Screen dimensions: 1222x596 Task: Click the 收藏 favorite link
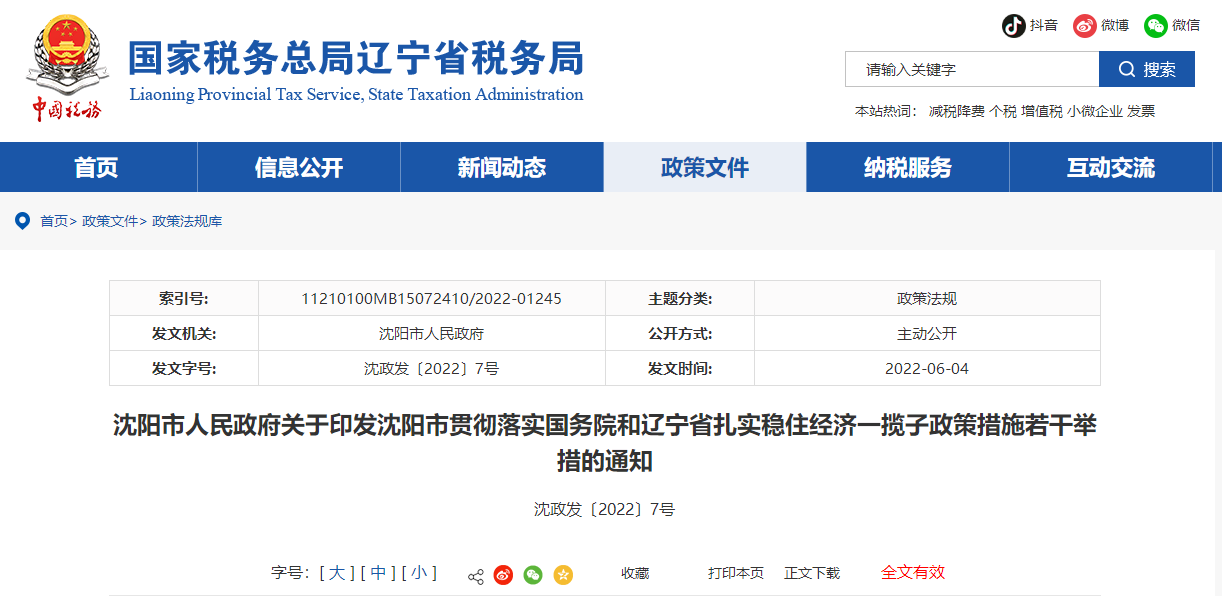pyautogui.click(x=635, y=573)
